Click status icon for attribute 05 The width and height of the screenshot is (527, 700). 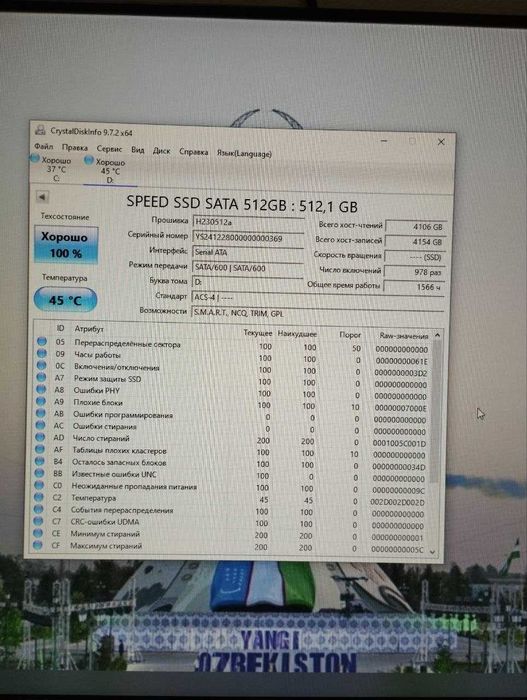(42, 342)
